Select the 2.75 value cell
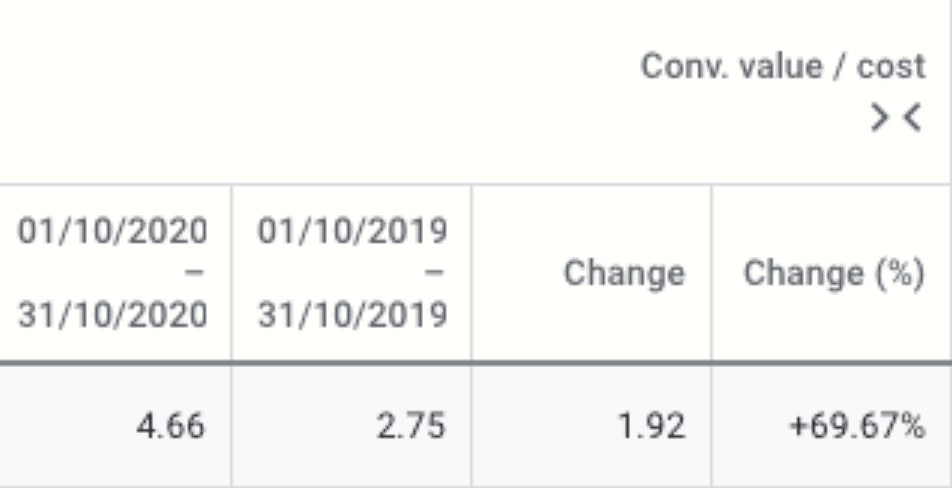 352,425
